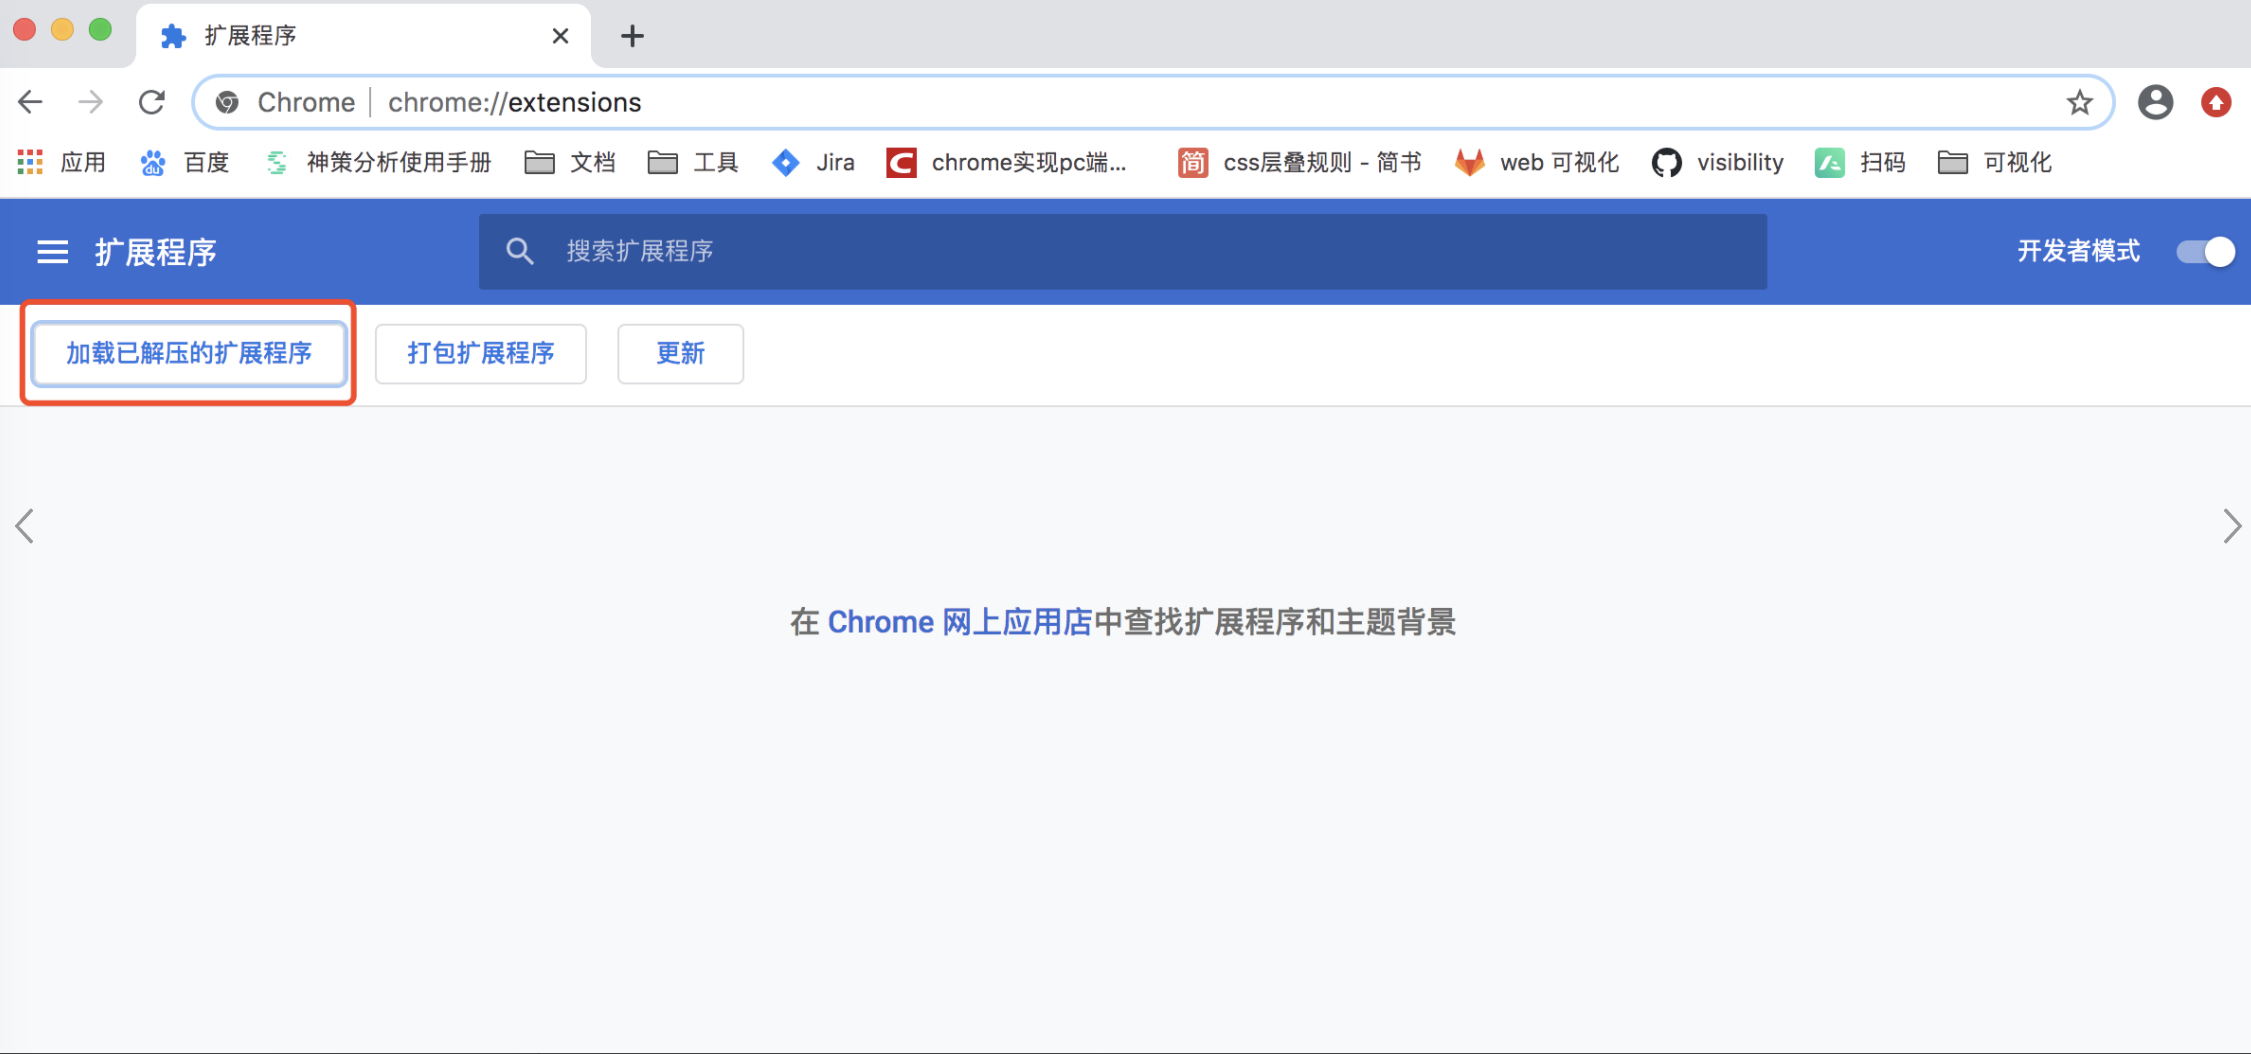Open the user profile avatar icon
Screen dimensions: 2251x1054
click(x=2155, y=102)
